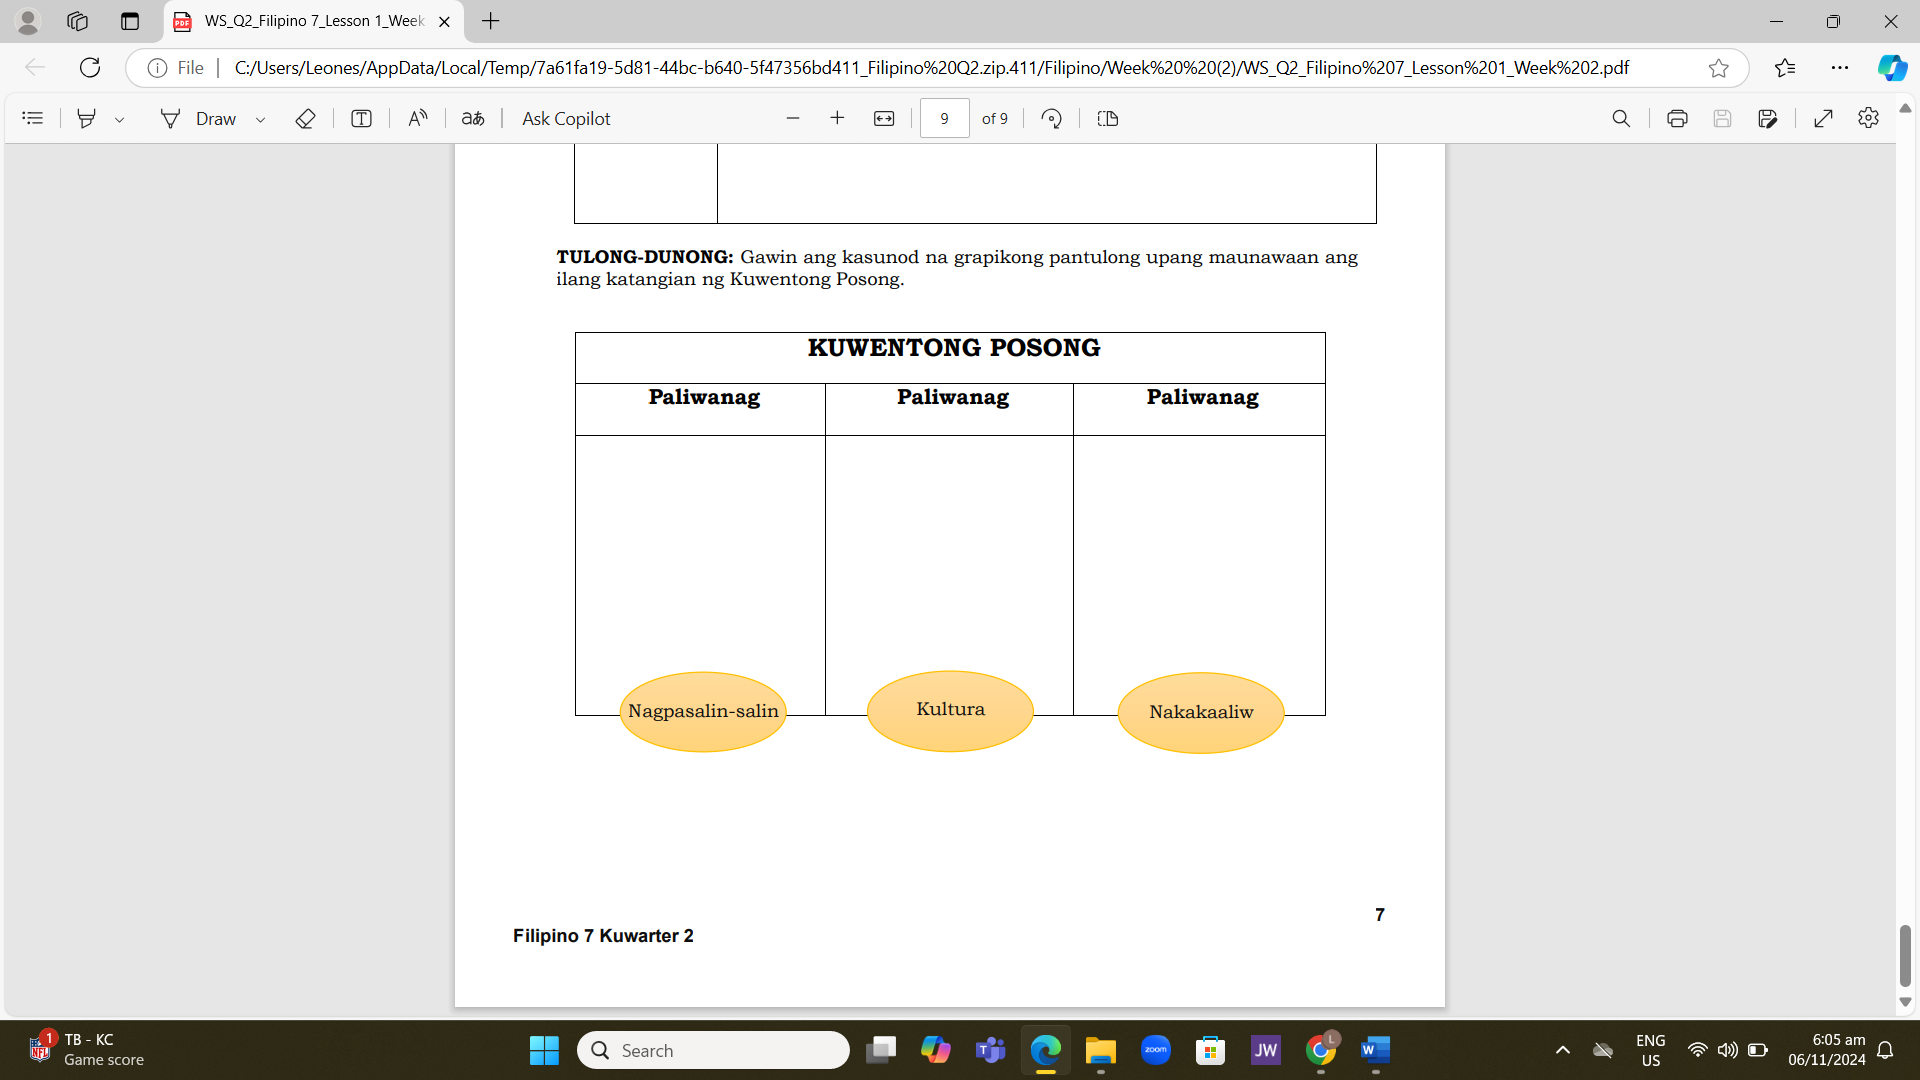
Task: Click the Kultura oval
Action: point(950,710)
